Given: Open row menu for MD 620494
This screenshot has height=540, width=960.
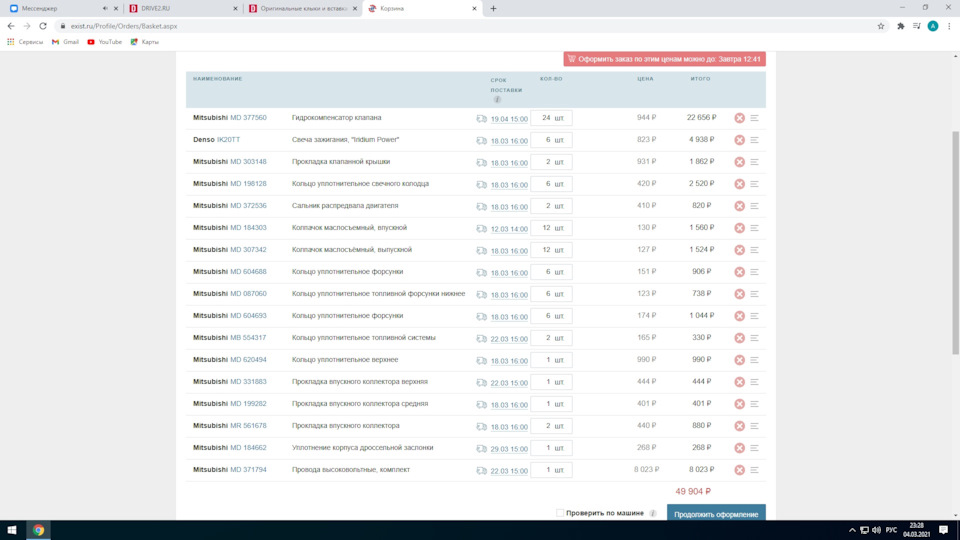Looking at the screenshot, I should point(754,360).
